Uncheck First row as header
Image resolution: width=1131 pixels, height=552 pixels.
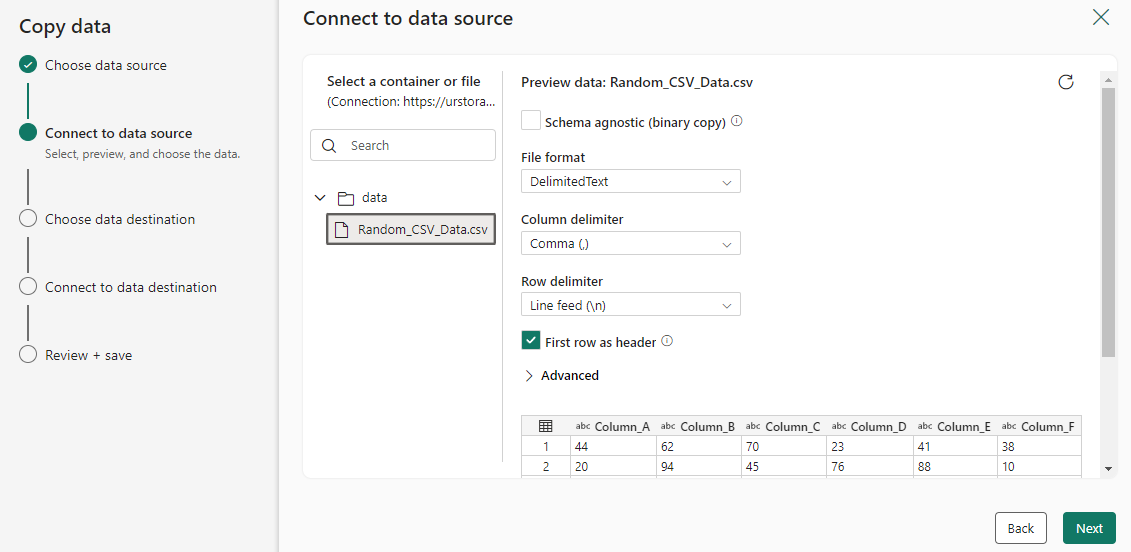pyautogui.click(x=531, y=341)
